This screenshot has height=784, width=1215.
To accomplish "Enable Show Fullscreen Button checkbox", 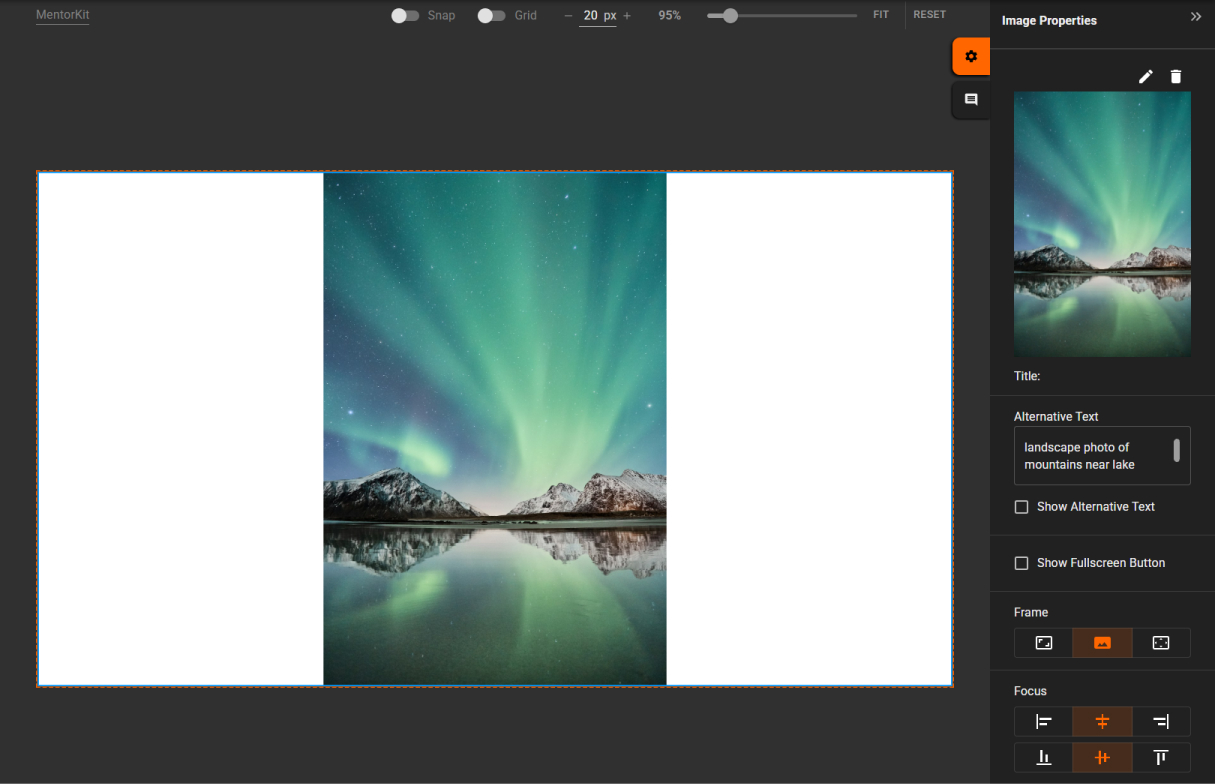I will tap(1021, 563).
